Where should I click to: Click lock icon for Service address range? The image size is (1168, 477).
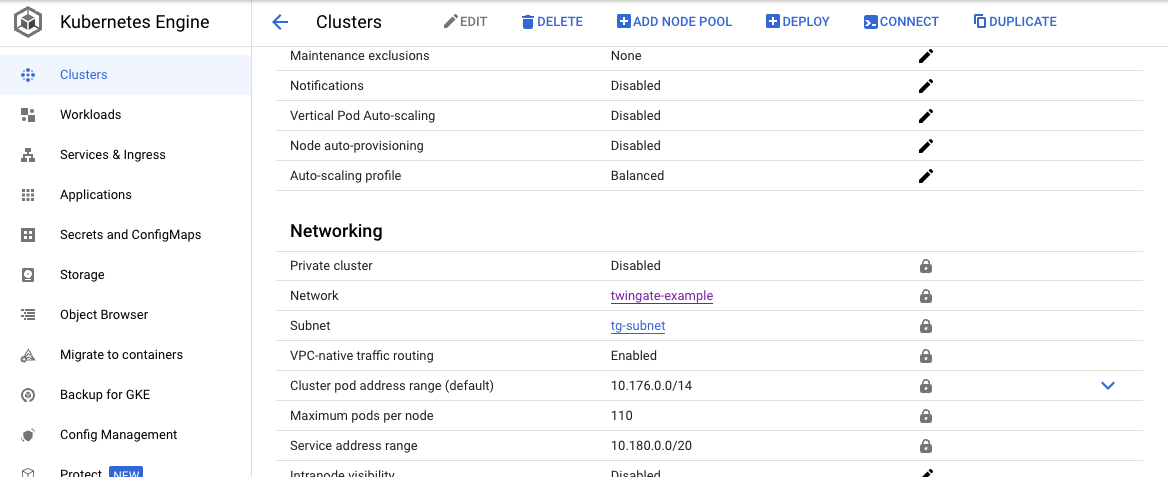coord(926,446)
